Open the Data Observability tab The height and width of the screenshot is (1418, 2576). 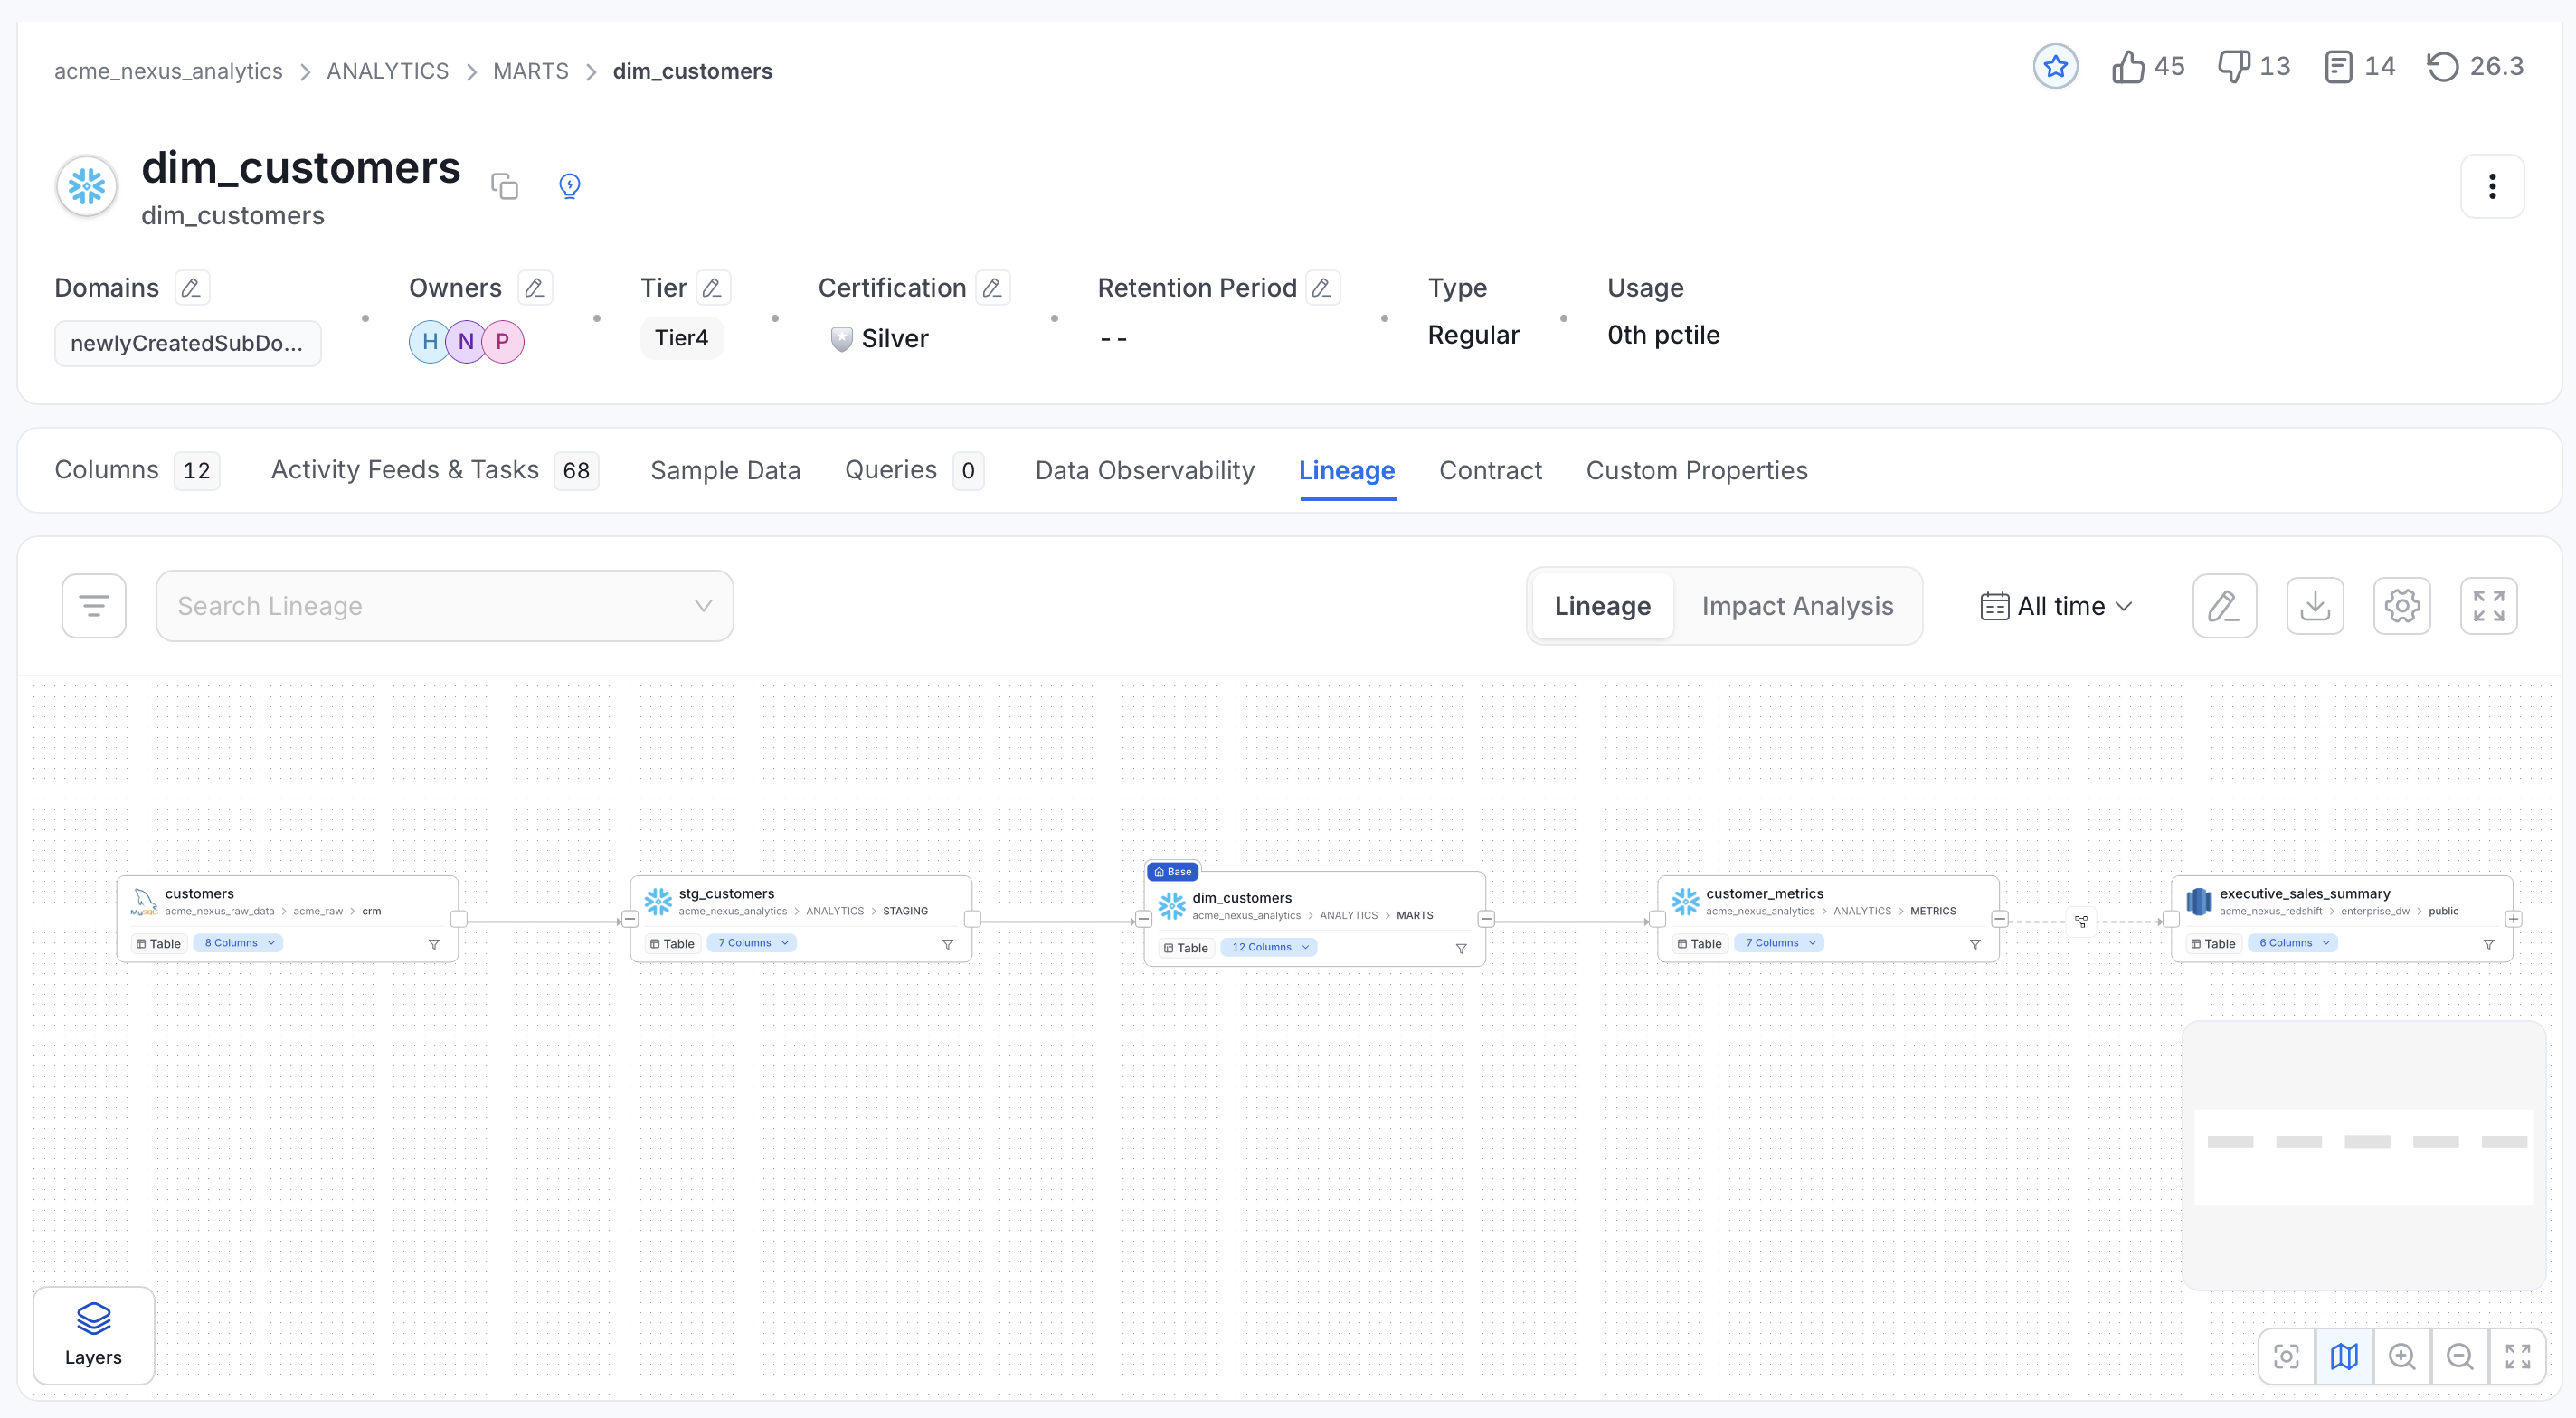[x=1144, y=470]
